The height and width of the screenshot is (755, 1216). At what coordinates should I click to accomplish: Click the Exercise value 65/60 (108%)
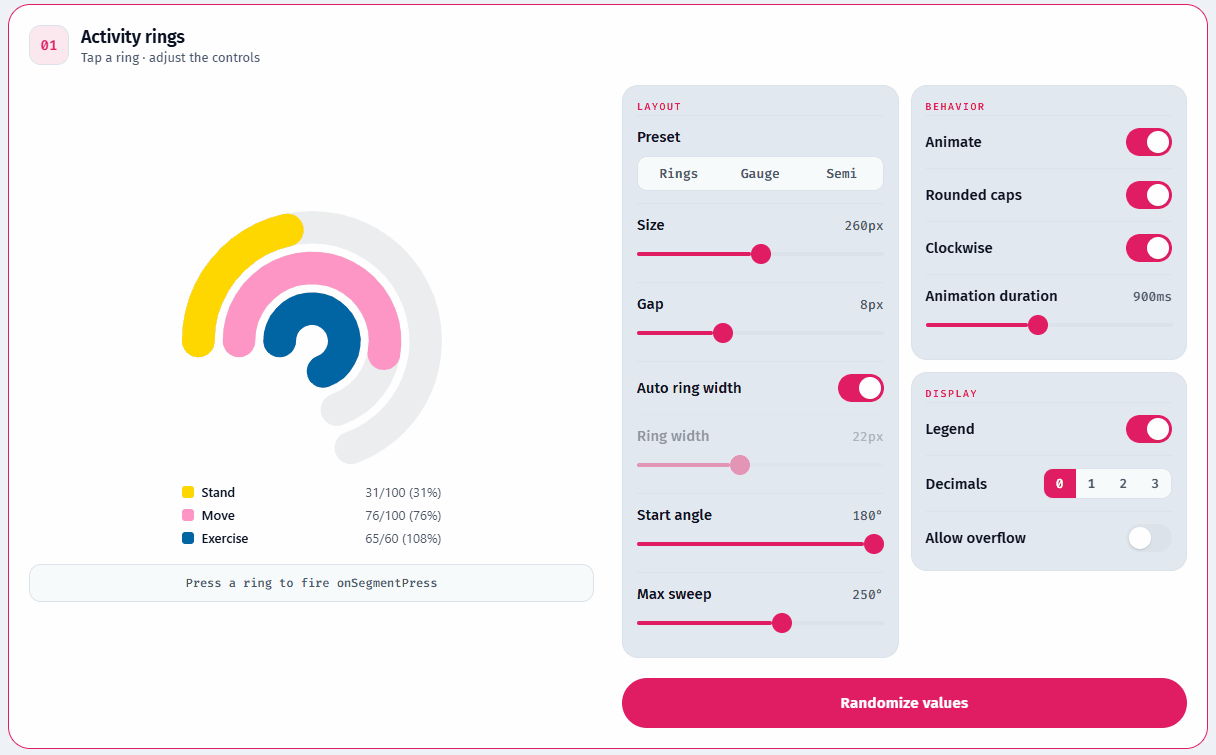click(x=403, y=538)
